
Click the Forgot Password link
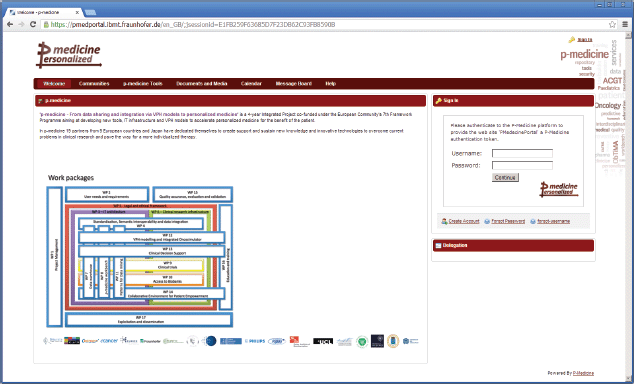pyautogui.click(x=508, y=221)
